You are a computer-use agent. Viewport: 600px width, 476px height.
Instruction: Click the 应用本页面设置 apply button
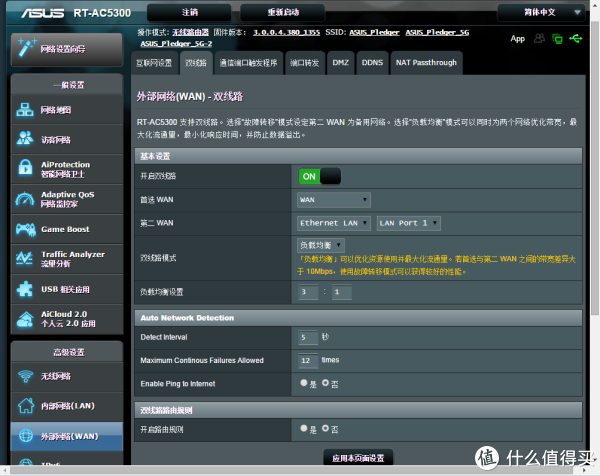358,458
